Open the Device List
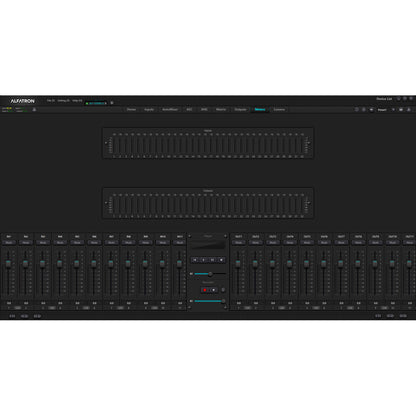Screen dimensions: 416x416 point(384,99)
